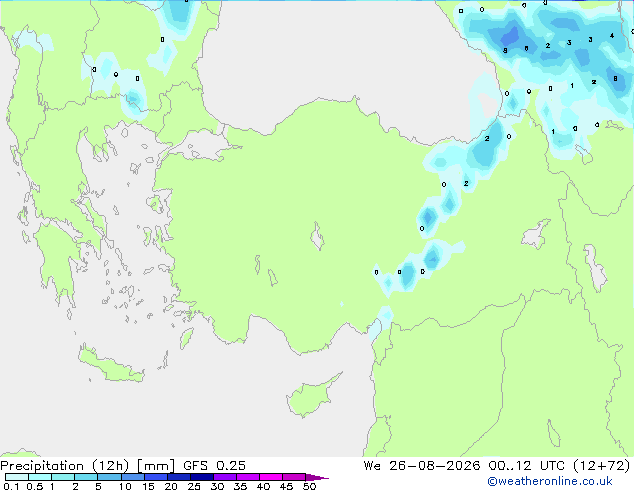Click the legend value '45'
This screenshot has height=490, width=634.
coord(286,486)
